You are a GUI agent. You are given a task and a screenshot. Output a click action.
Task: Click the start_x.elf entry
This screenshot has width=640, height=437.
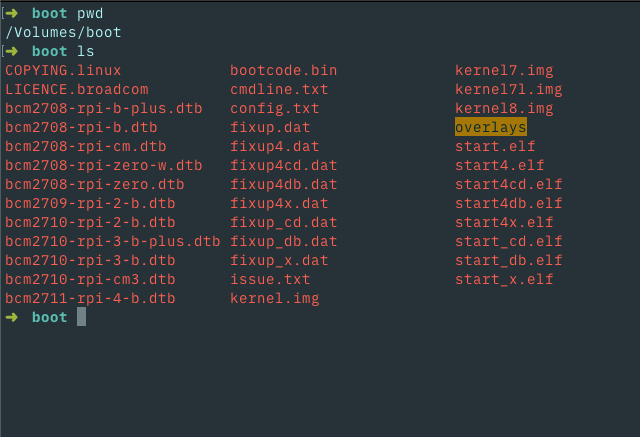(x=504, y=279)
